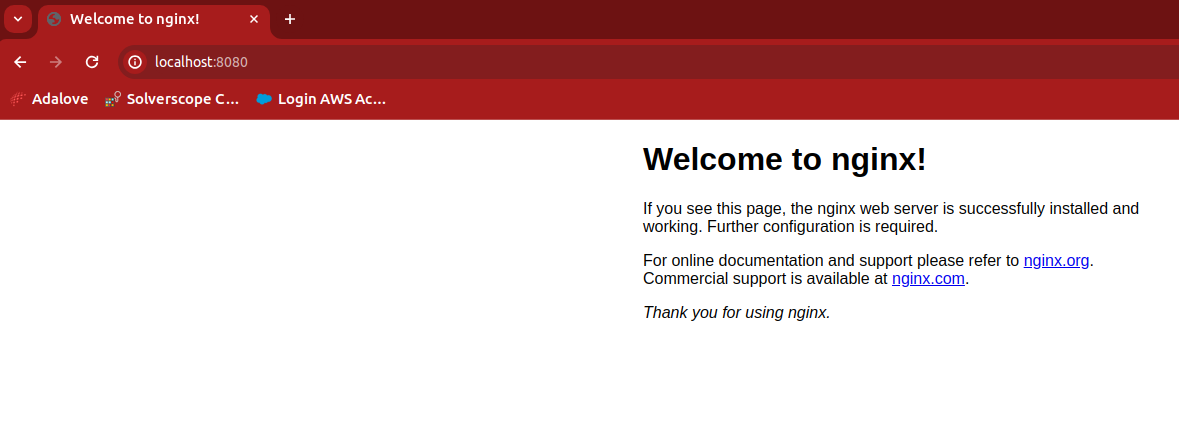1179x436 pixels.
Task: Click the Solverscope bookmark favicon
Action: pos(113,99)
